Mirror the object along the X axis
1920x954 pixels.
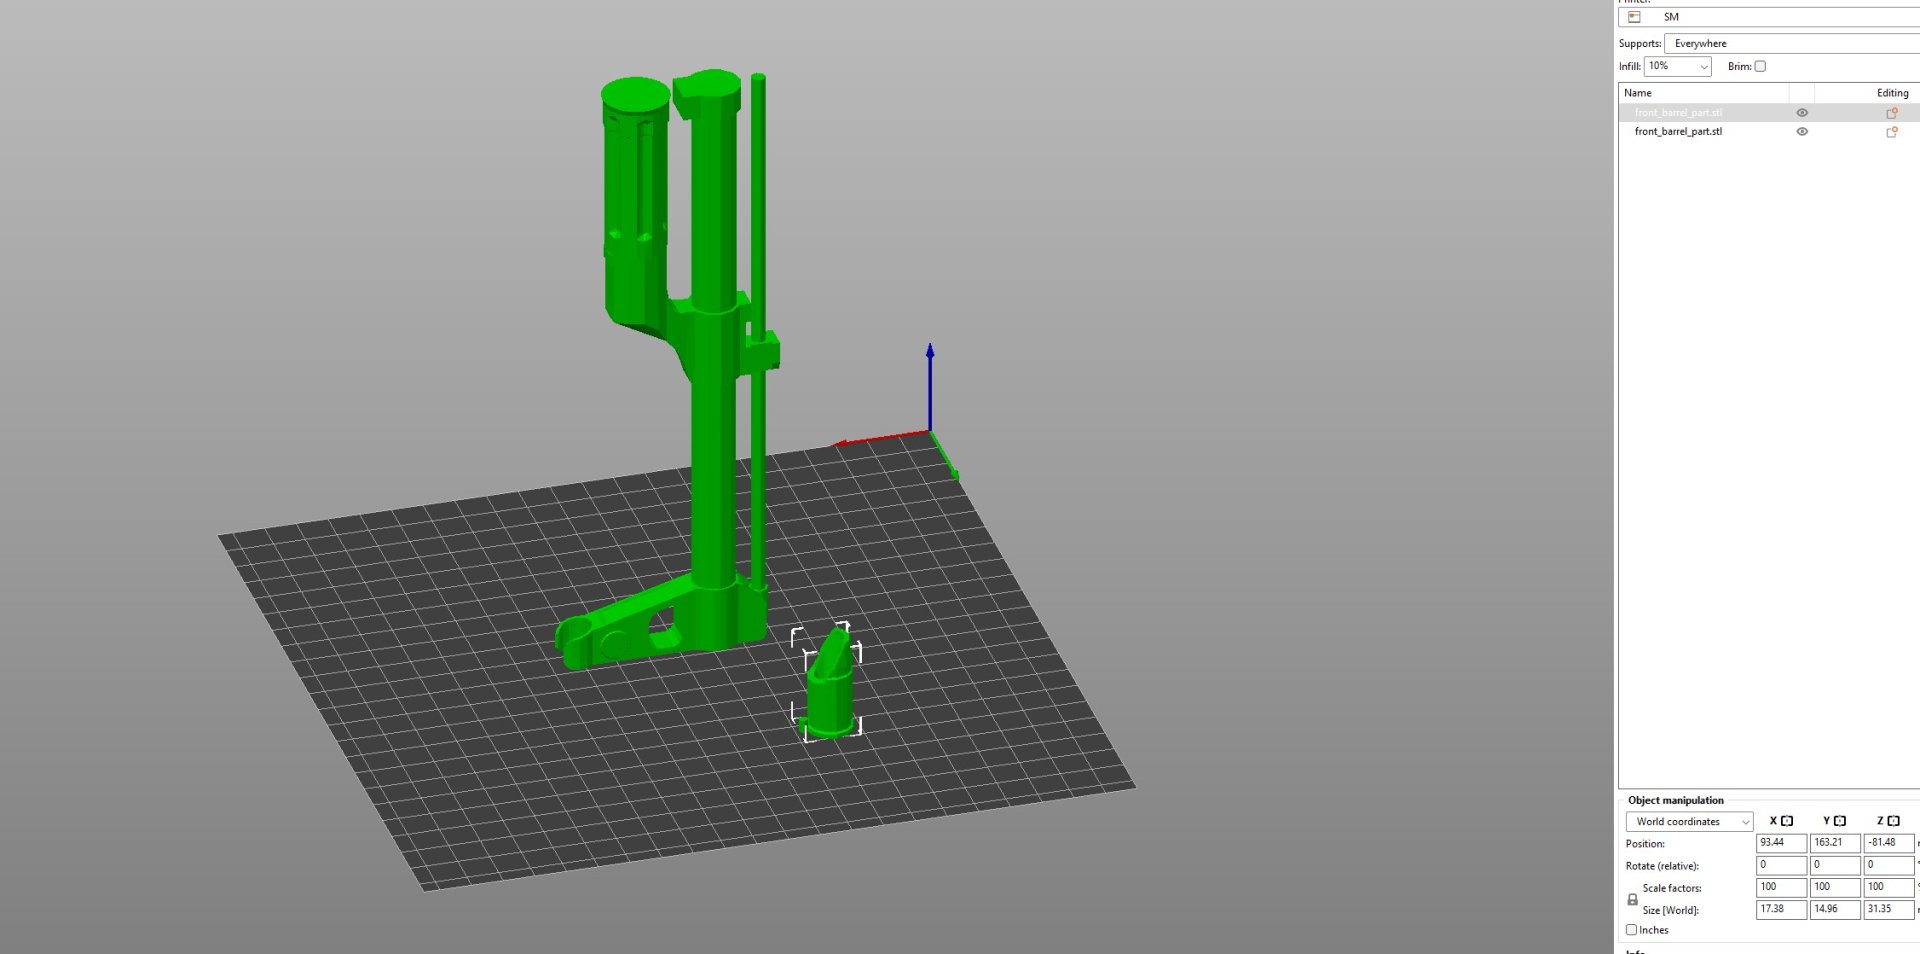point(1787,821)
